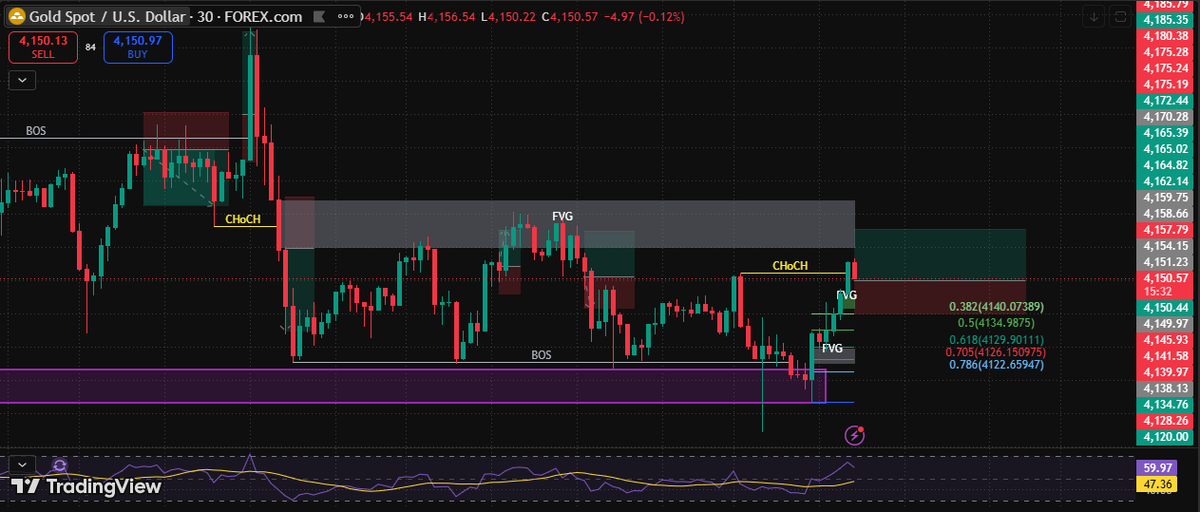Screen dimensions: 1200x512
Task: Select the CHoCH label near the latest candles
Action: (x=790, y=266)
